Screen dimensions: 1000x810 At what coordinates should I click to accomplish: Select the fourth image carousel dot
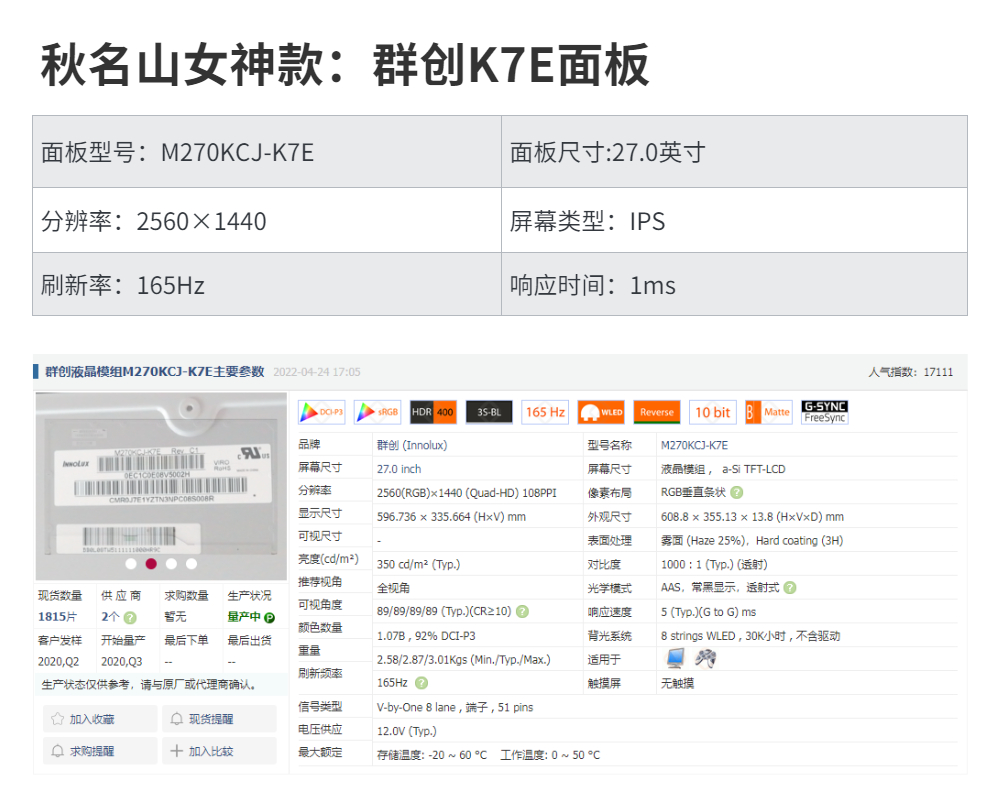(x=191, y=564)
